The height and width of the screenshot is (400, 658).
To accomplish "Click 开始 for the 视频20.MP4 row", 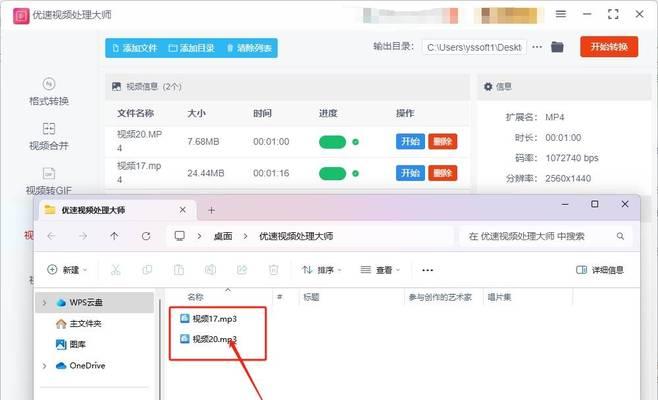I will (x=410, y=141).
